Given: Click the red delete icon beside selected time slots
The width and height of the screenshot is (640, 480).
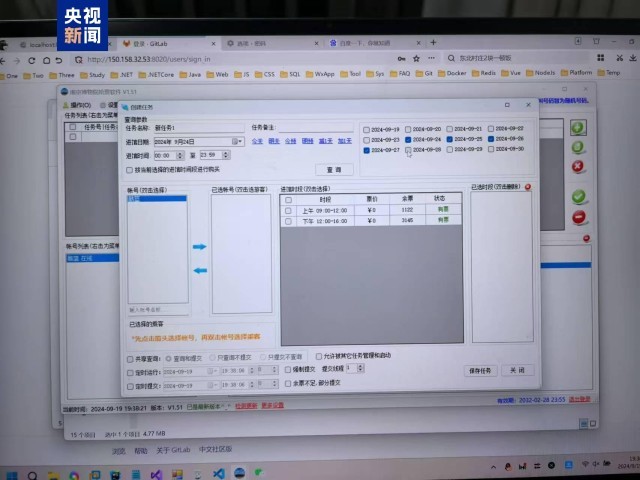Looking at the screenshot, I should (528, 187).
